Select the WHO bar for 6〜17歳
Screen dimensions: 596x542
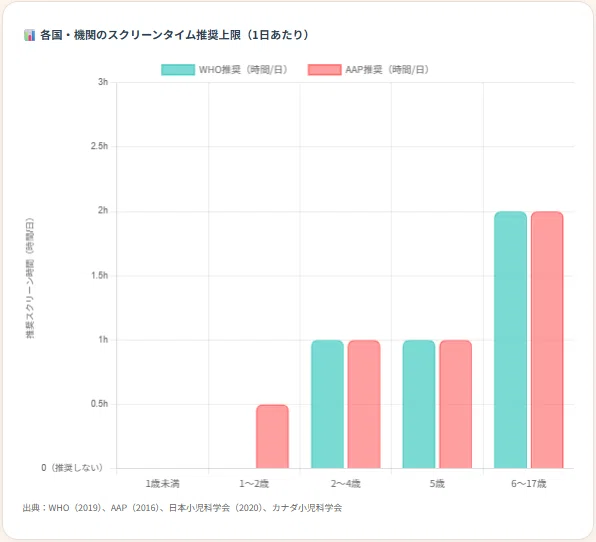click(510, 340)
